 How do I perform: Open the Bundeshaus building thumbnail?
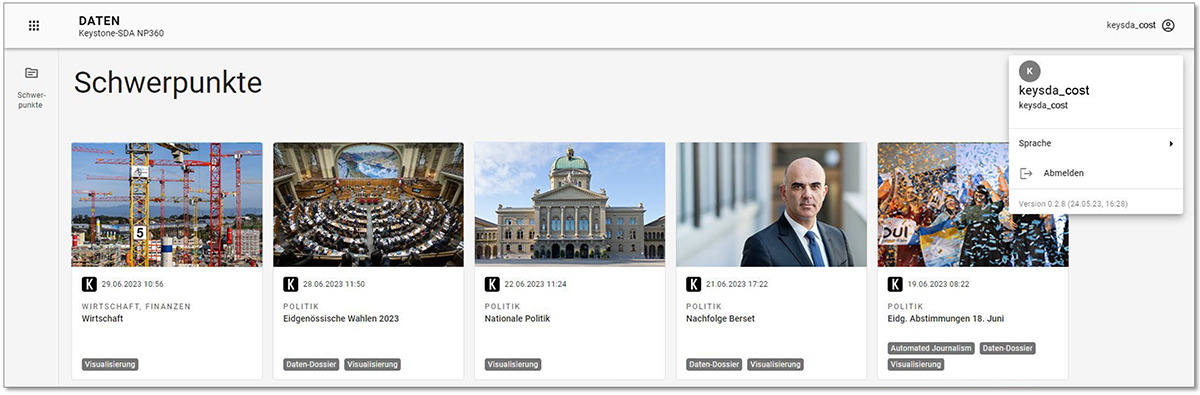(x=570, y=204)
